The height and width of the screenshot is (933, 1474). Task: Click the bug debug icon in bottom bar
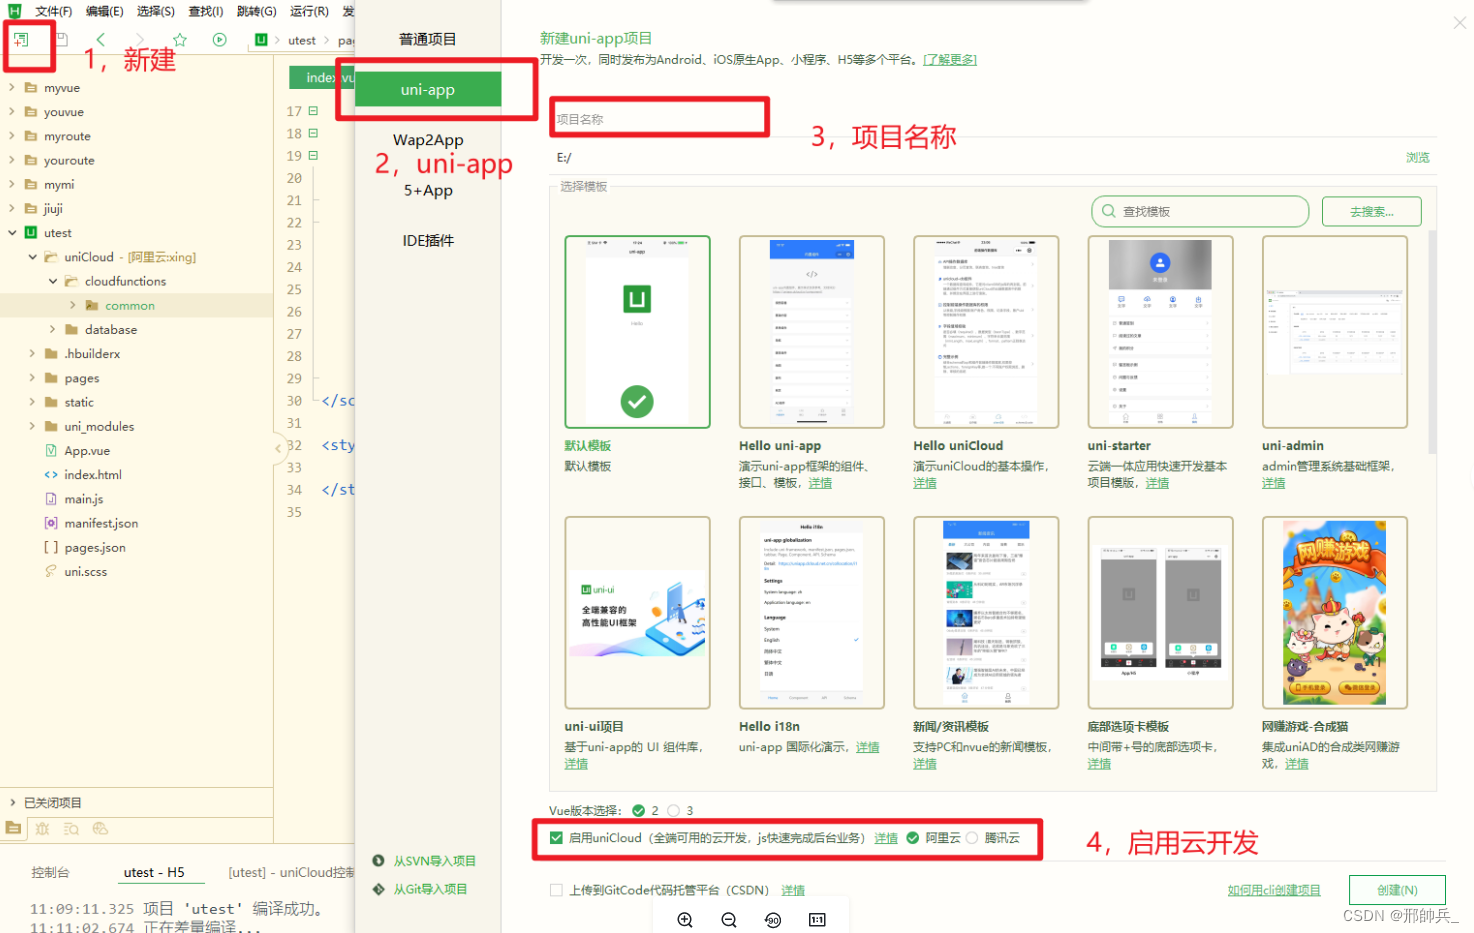[x=42, y=828]
